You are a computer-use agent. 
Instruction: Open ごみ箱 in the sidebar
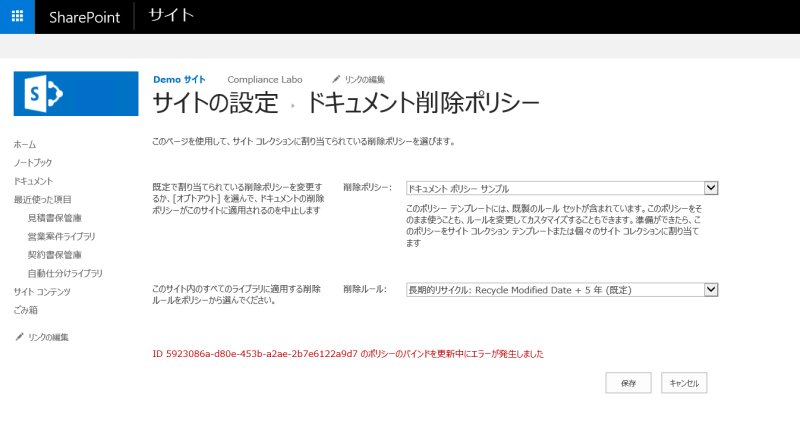pyautogui.click(x=26, y=310)
